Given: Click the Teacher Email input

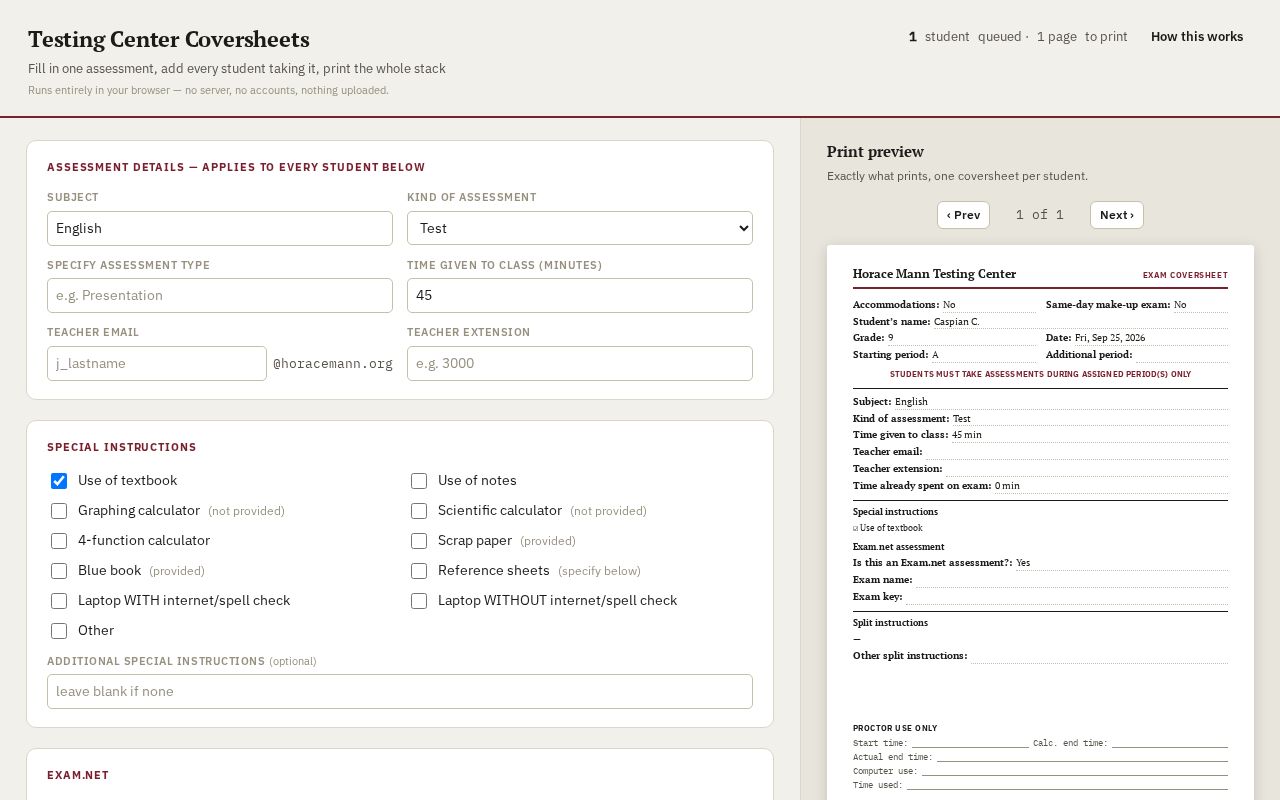Looking at the screenshot, I should coord(157,363).
